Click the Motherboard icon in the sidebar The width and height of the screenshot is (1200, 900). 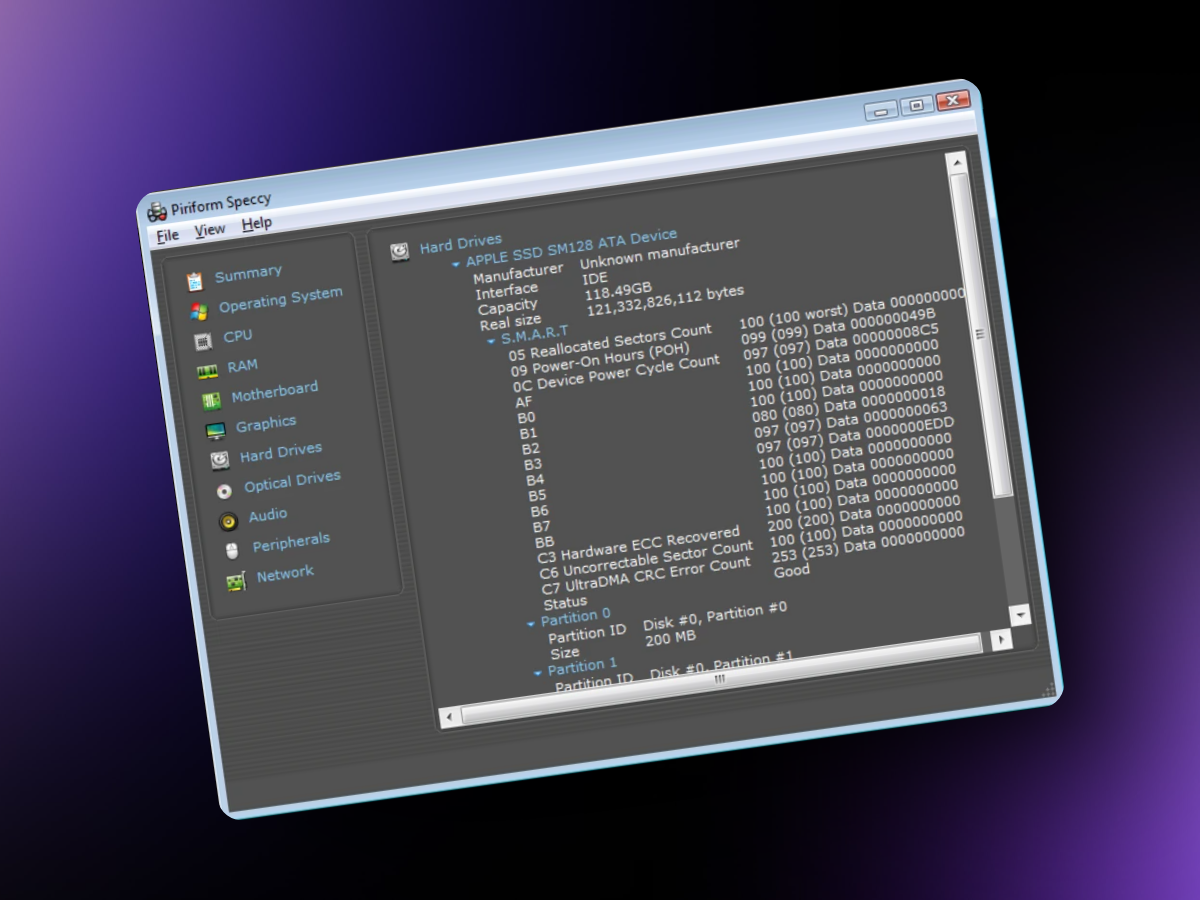click(x=211, y=402)
